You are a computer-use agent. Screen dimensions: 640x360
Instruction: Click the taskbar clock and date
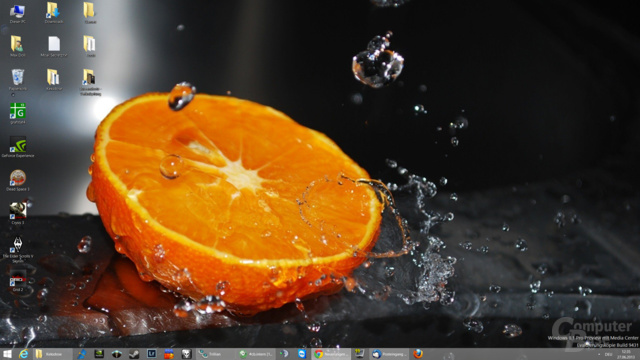(x=626, y=354)
